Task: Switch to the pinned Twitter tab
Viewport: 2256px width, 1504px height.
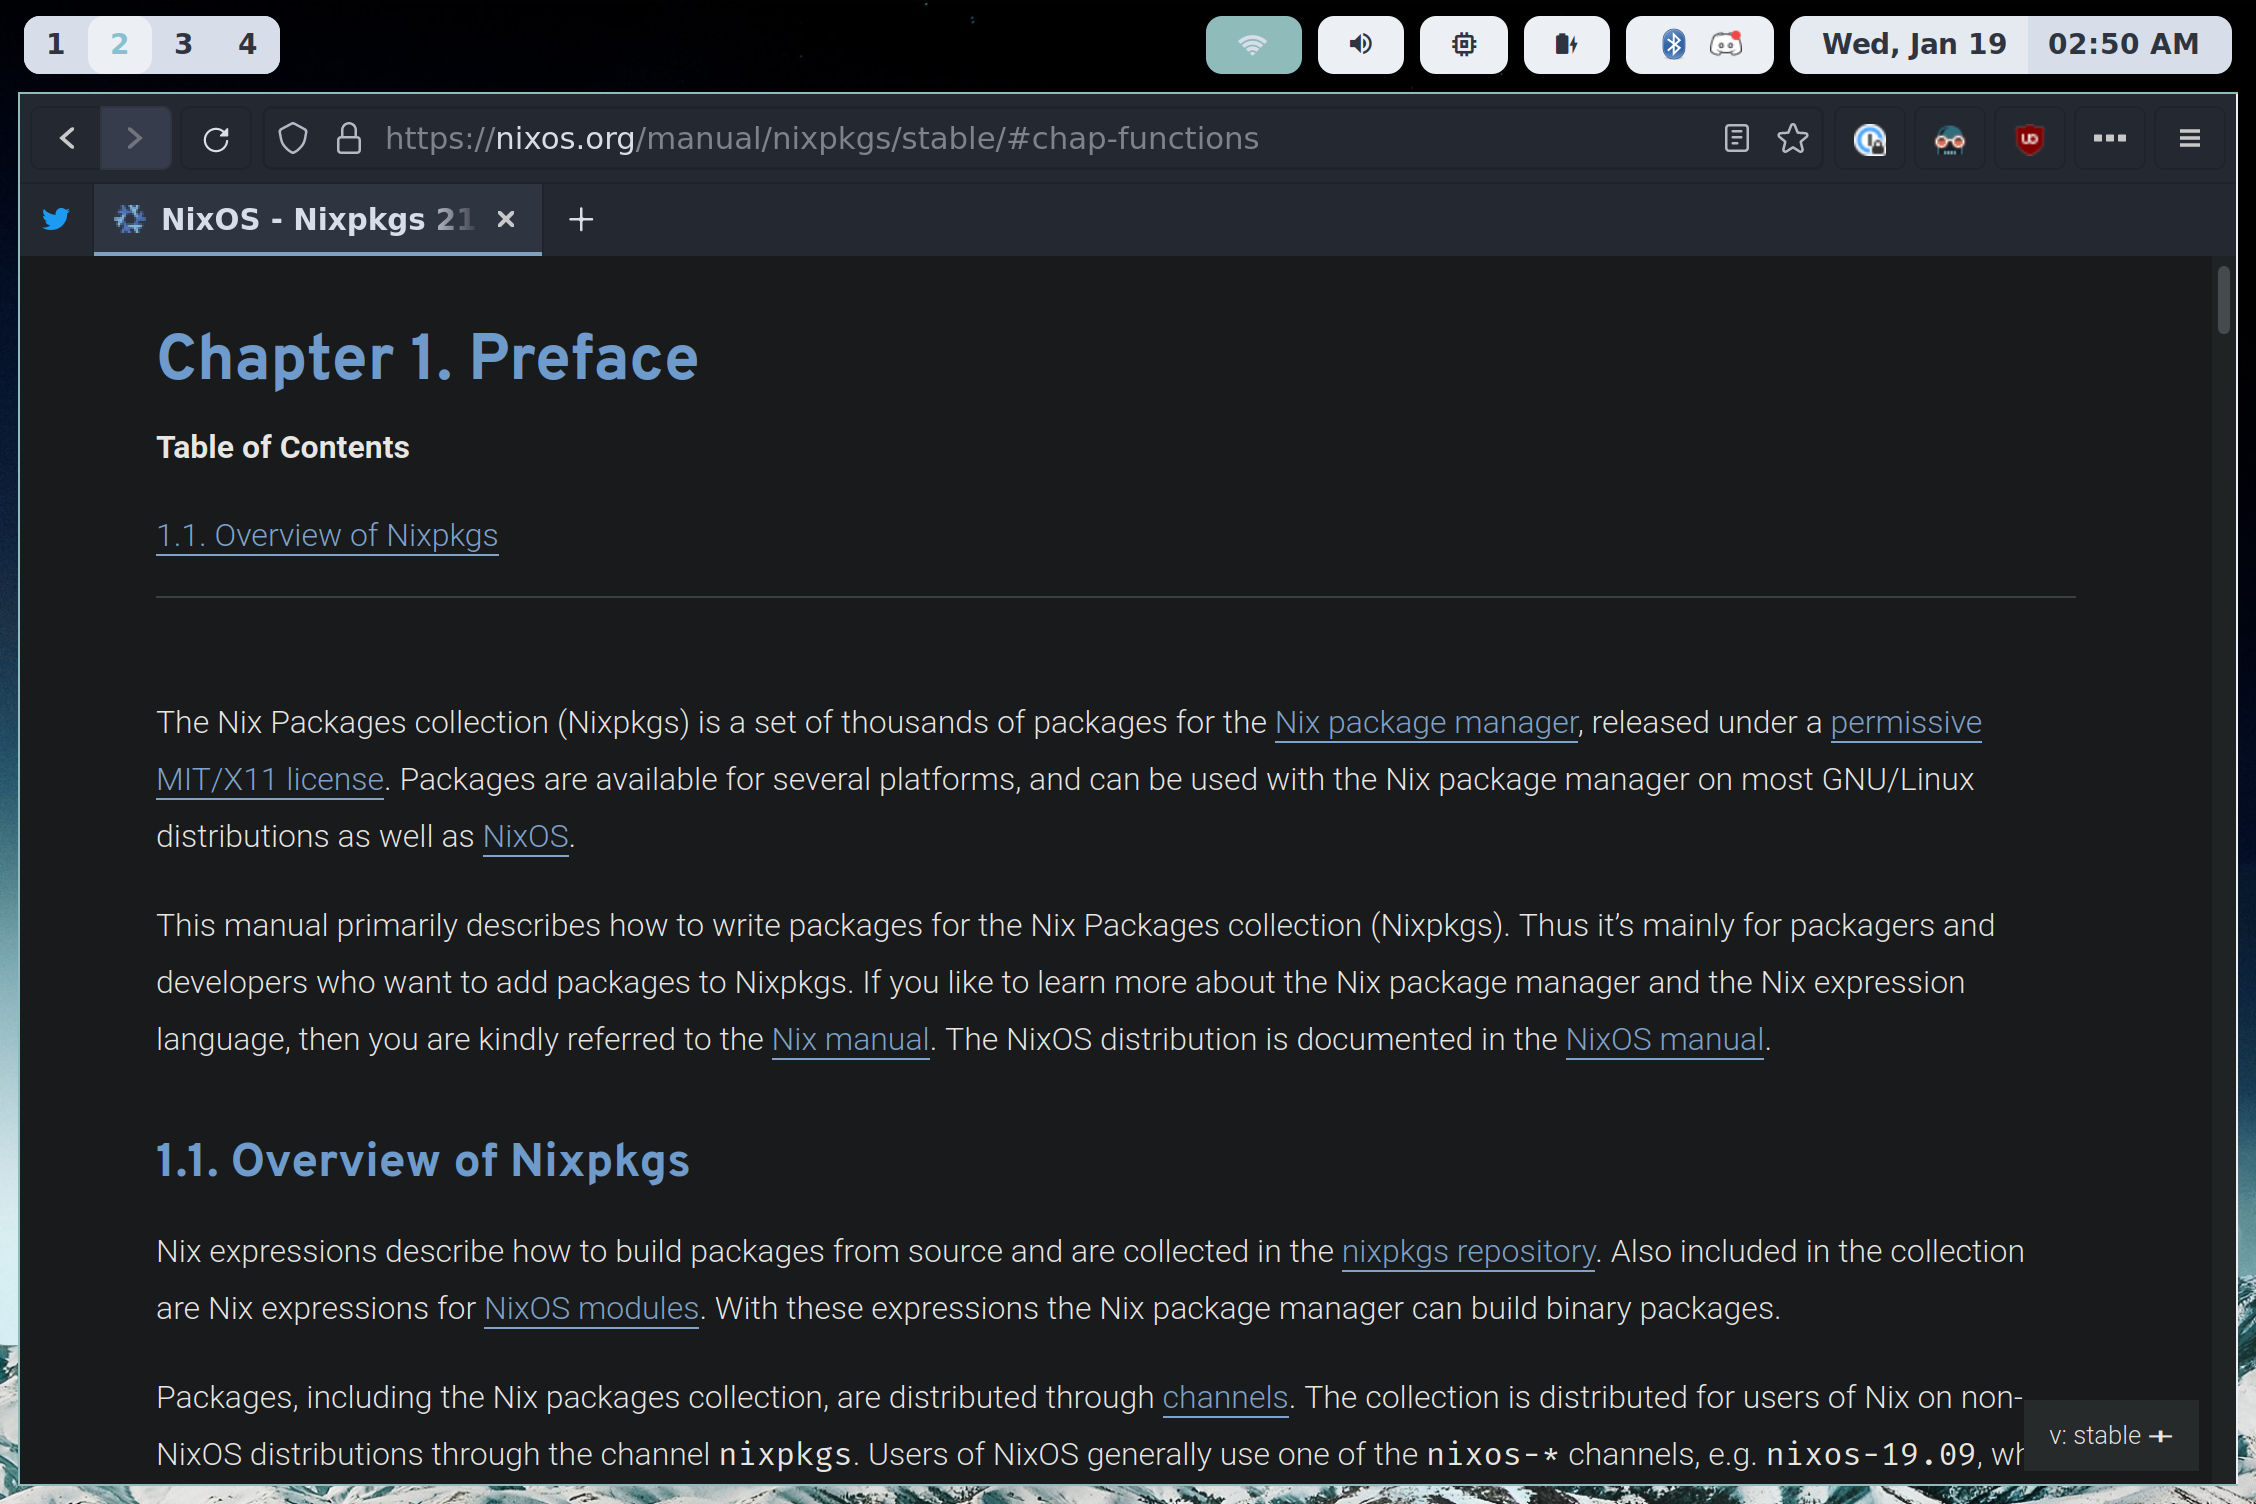Action: point(56,219)
